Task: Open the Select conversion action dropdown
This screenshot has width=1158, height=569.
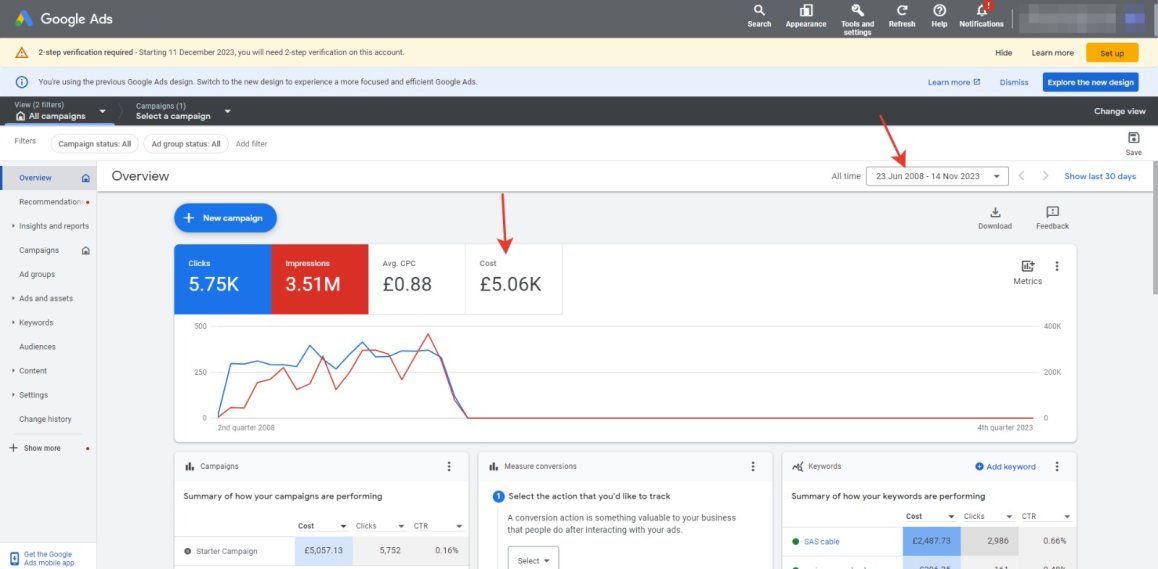Action: tap(533, 560)
